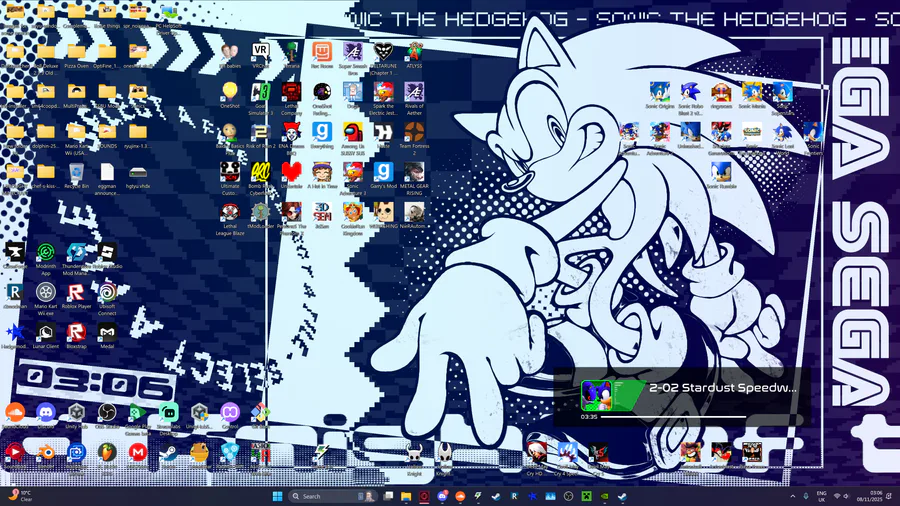The height and width of the screenshot is (506, 900).
Task: Open Risk of Rain 2 shortcut
Action: [x=261, y=135]
